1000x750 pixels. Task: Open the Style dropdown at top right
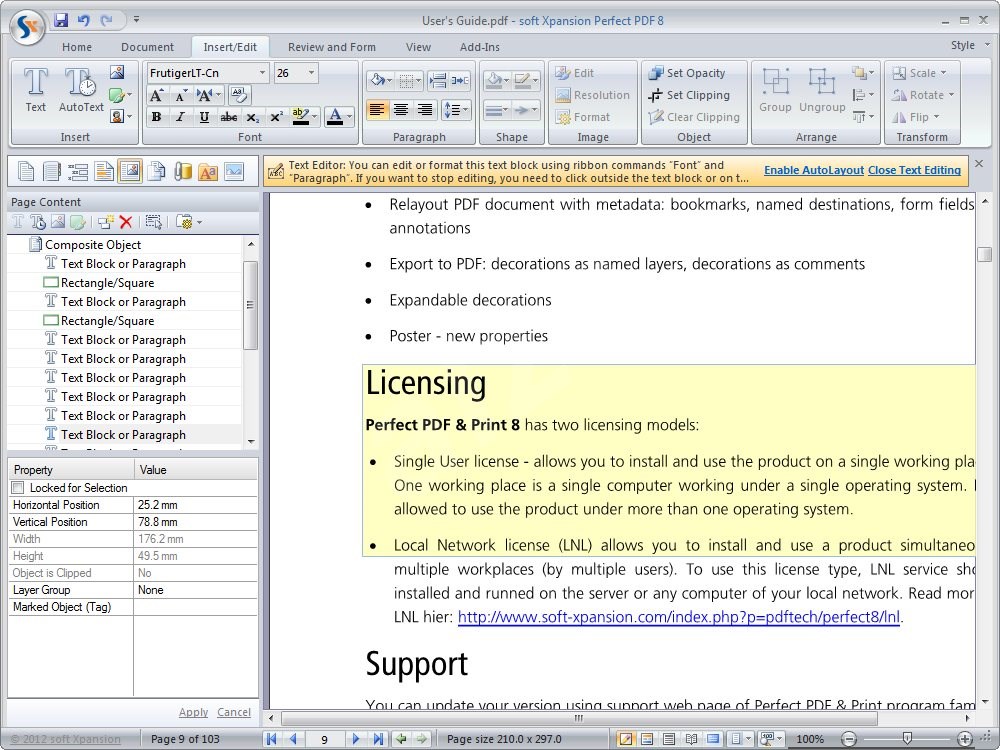click(970, 45)
